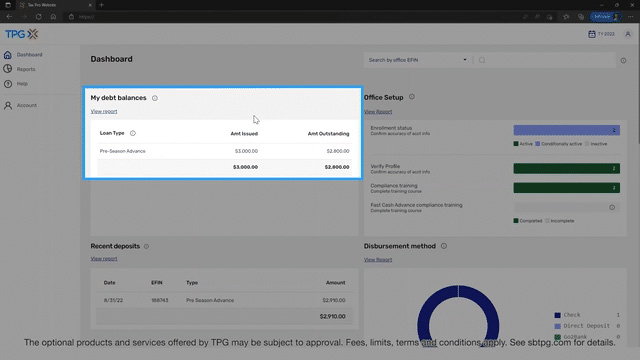The width and height of the screenshot is (640, 360).
Task: Open View report link under My debt balances
Action: click(x=104, y=111)
